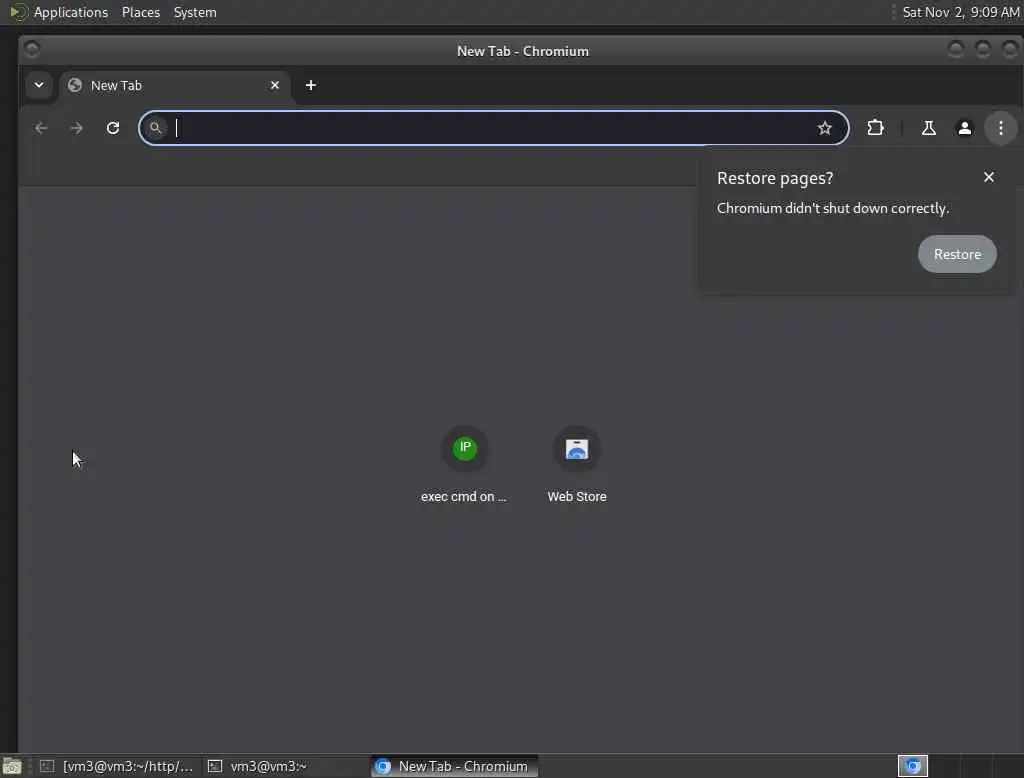This screenshot has width=1024, height=778.
Task: Click the back navigation arrow
Action: (x=41, y=128)
